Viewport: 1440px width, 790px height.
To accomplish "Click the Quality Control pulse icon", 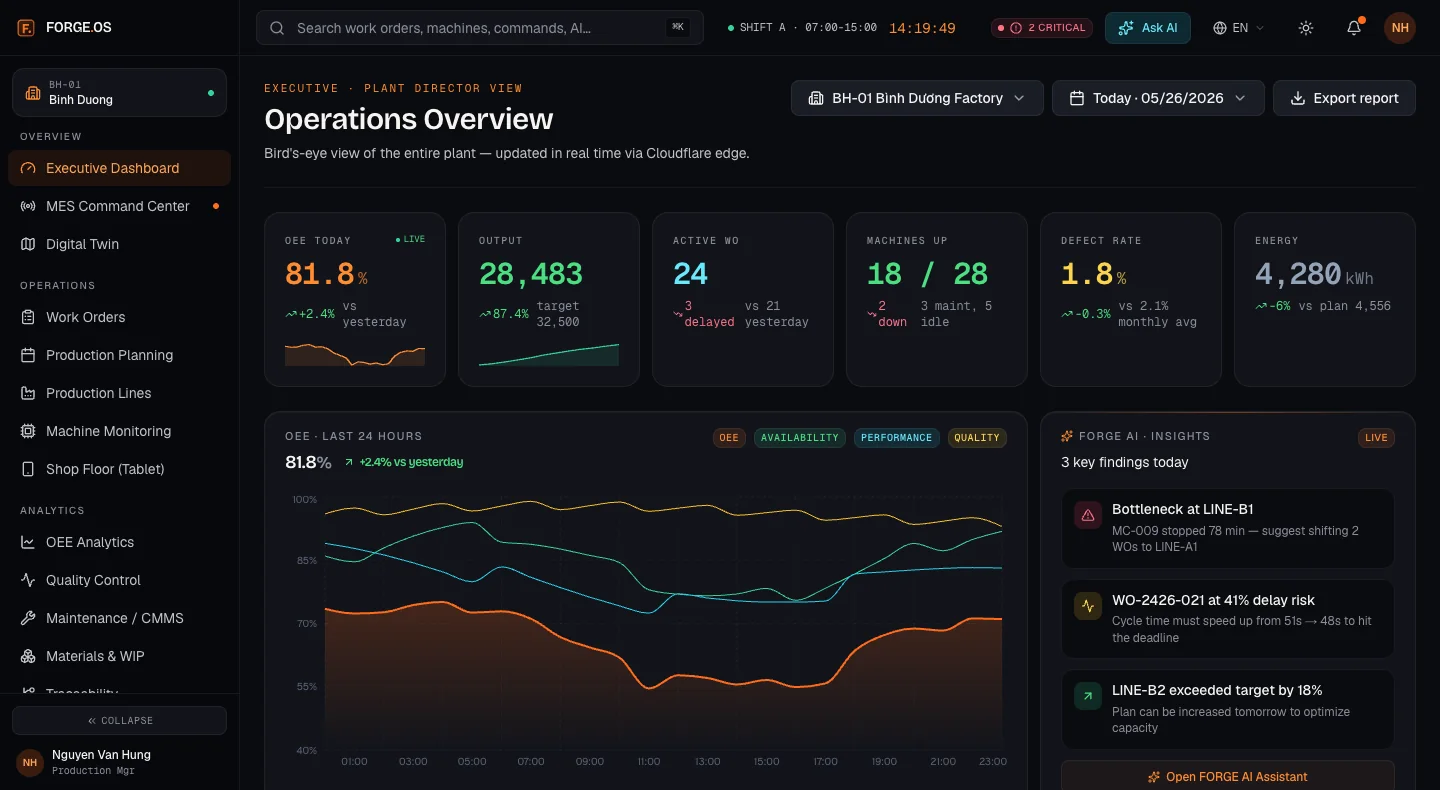I will (x=28, y=580).
